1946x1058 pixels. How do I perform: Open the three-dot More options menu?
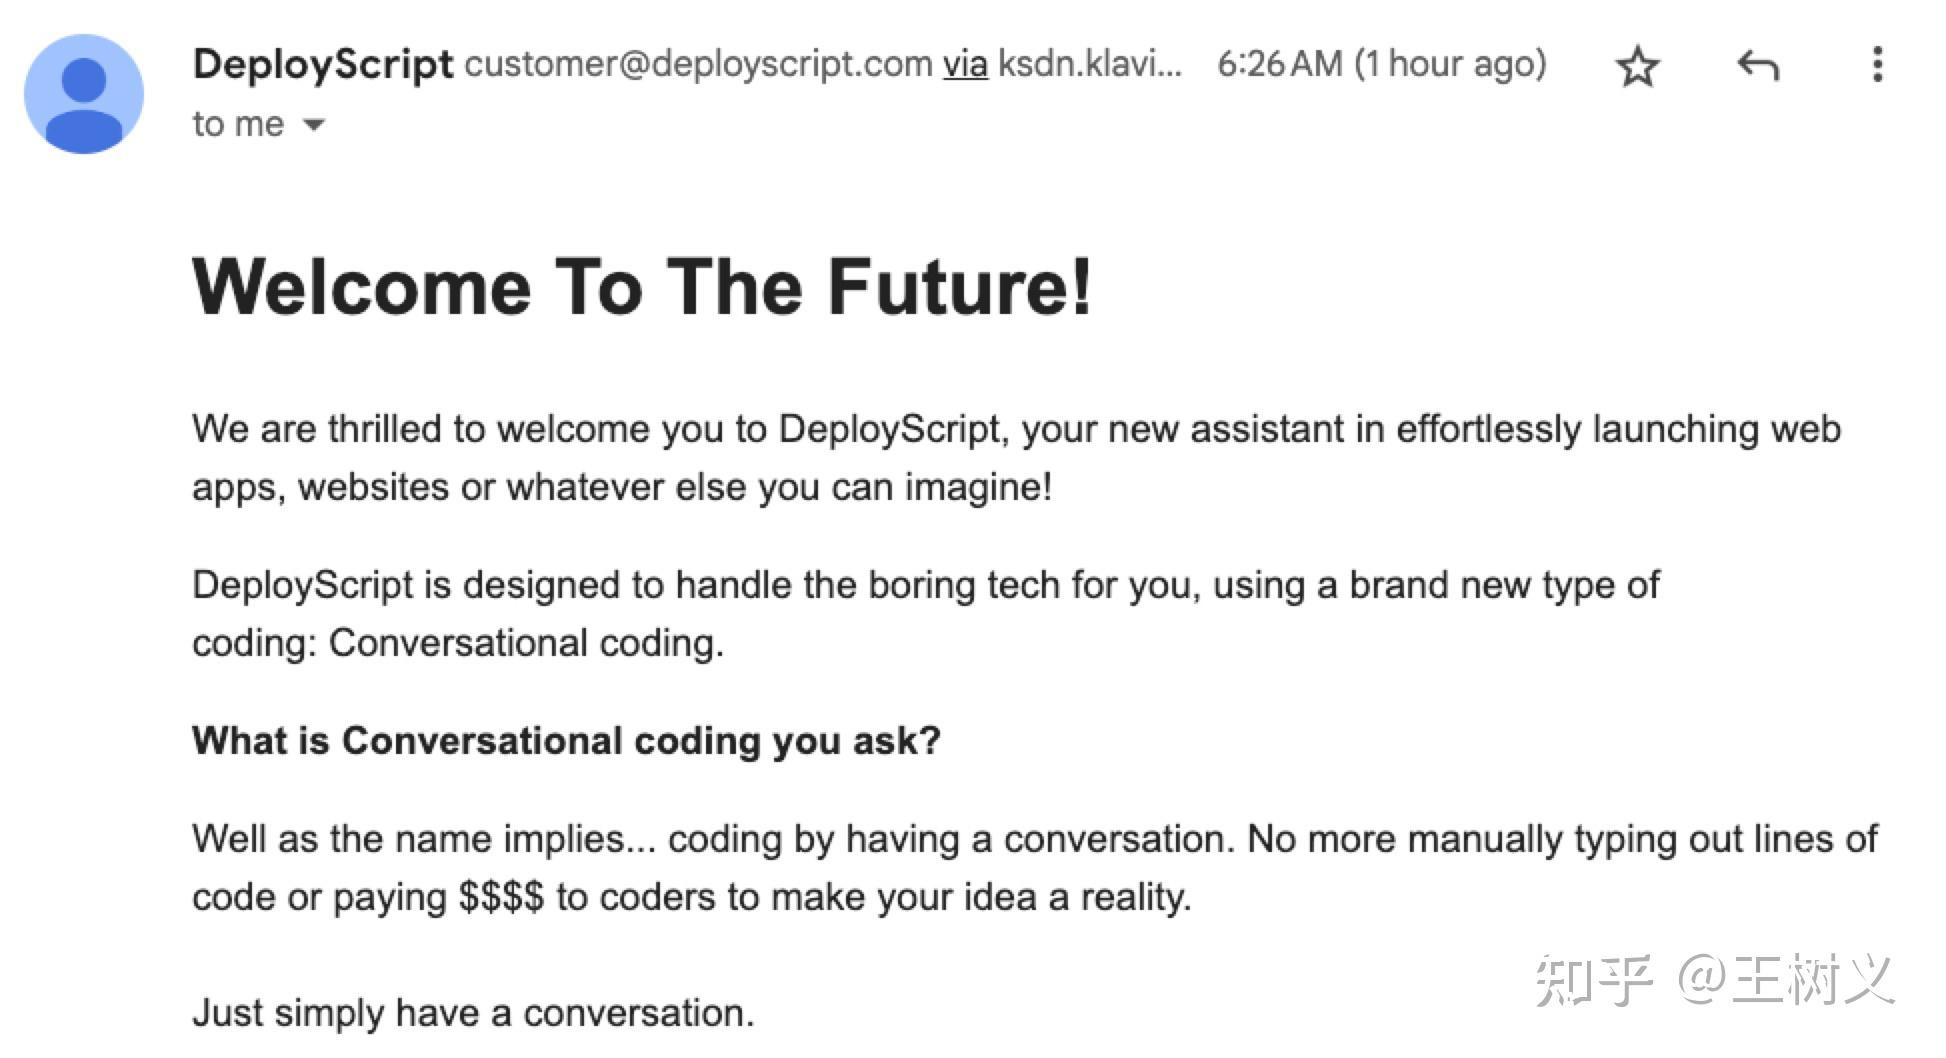coord(1877,65)
